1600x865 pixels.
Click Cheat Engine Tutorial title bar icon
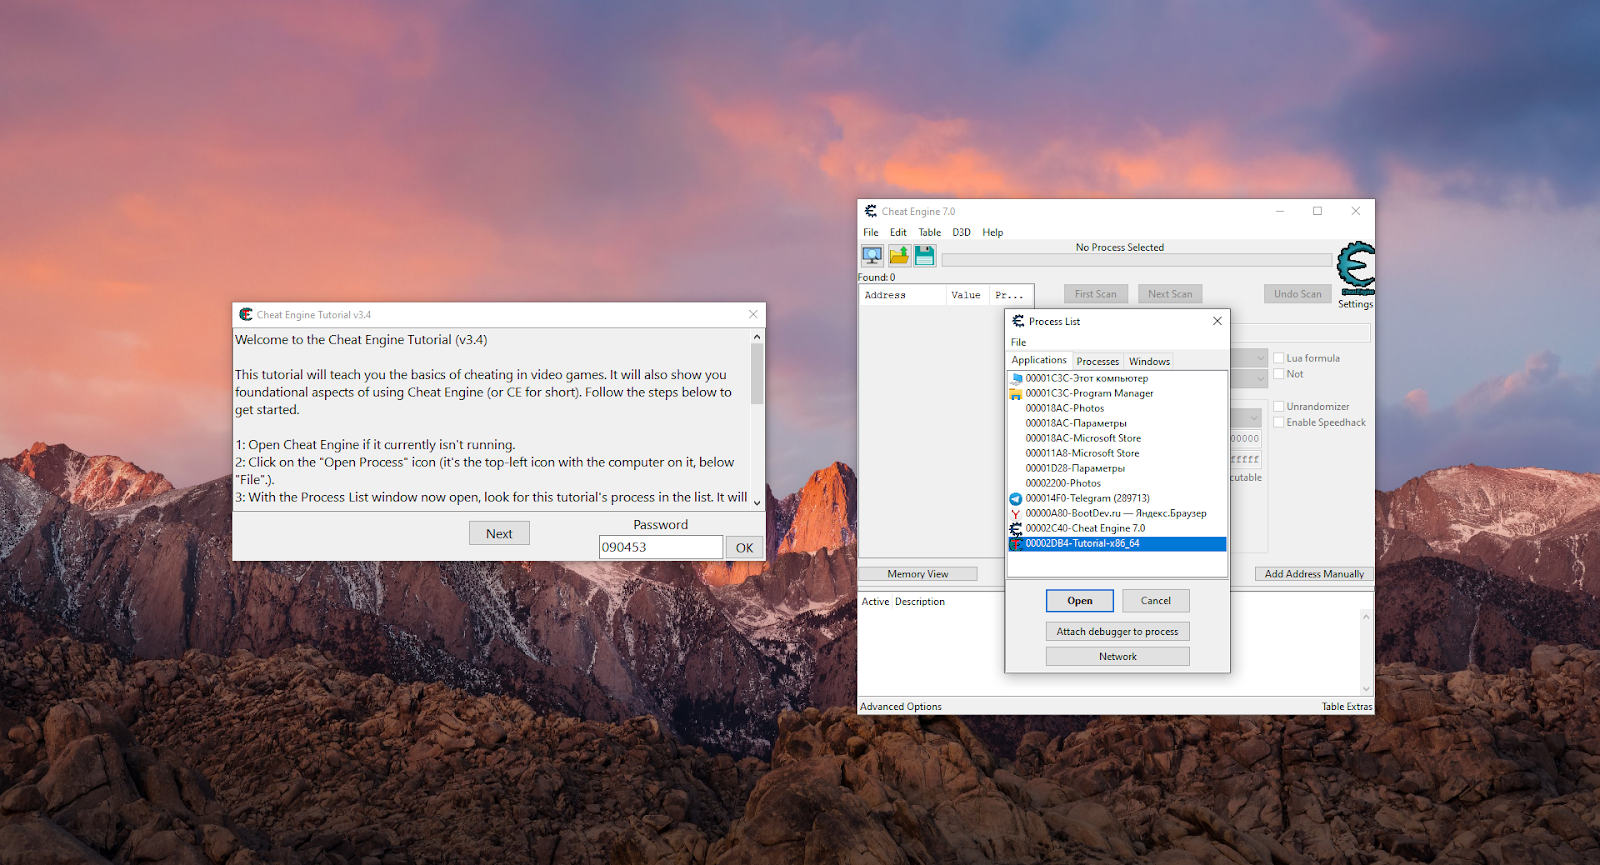246,314
